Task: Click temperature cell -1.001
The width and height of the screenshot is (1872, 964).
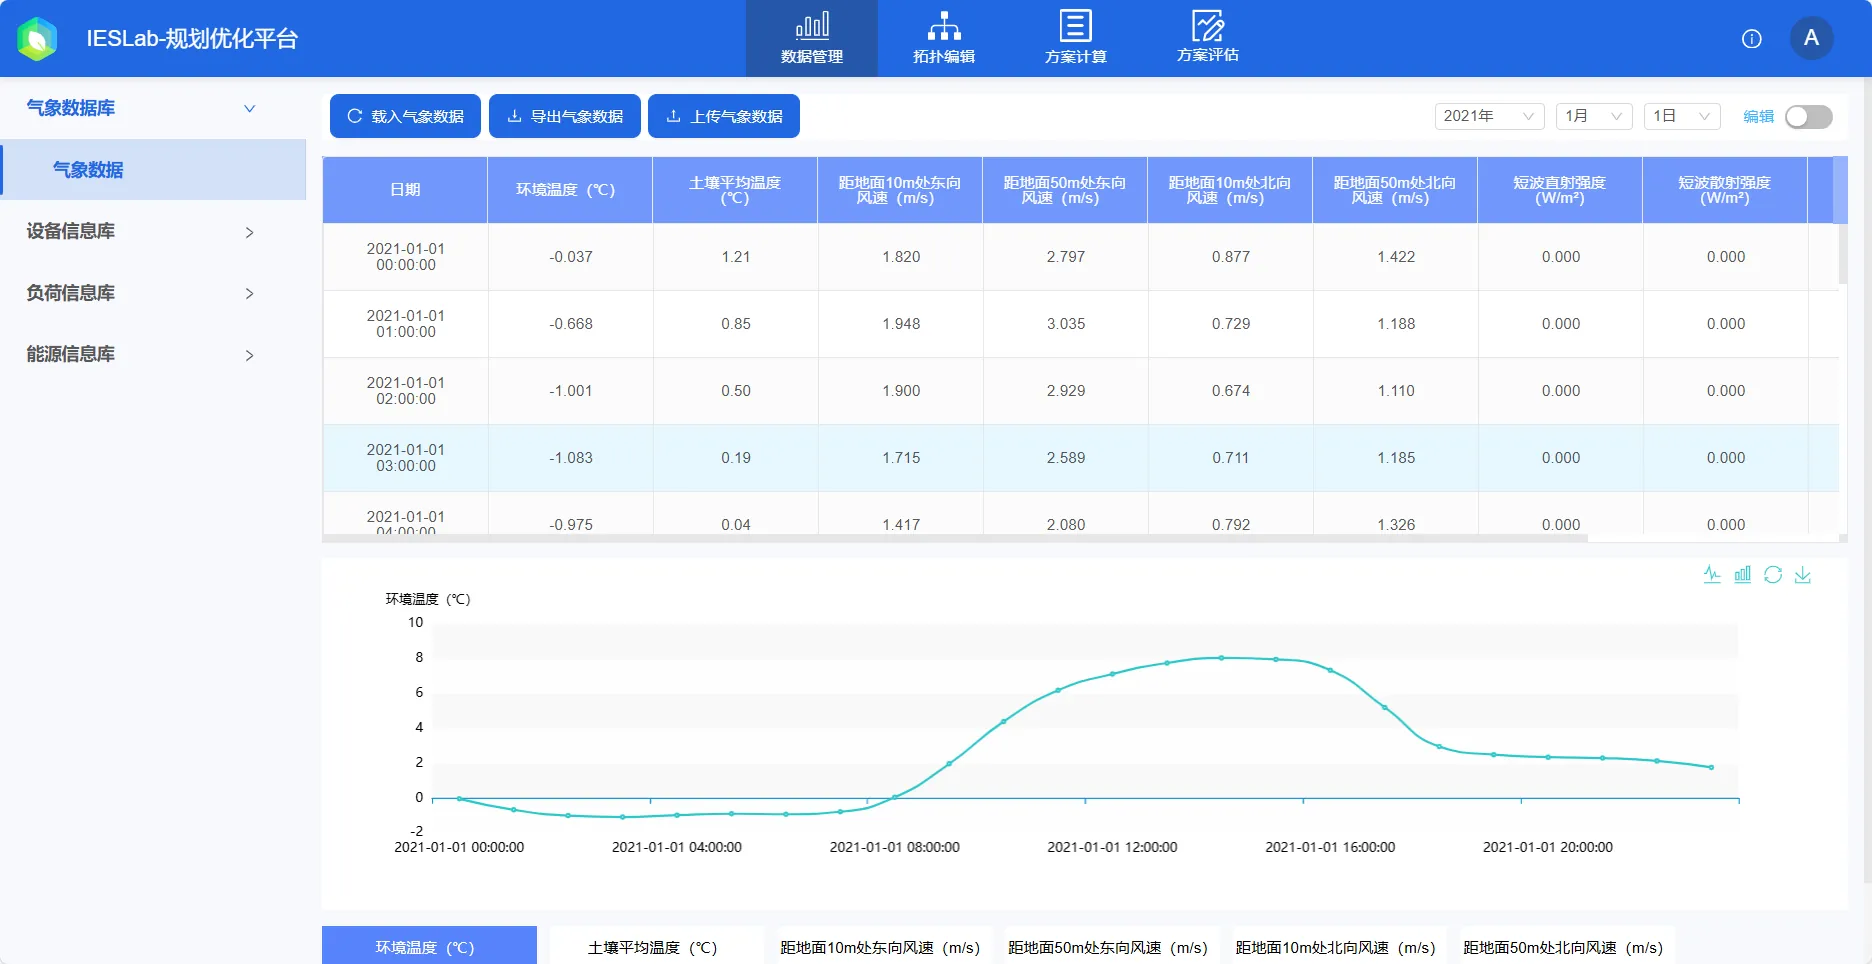Action: tap(571, 391)
